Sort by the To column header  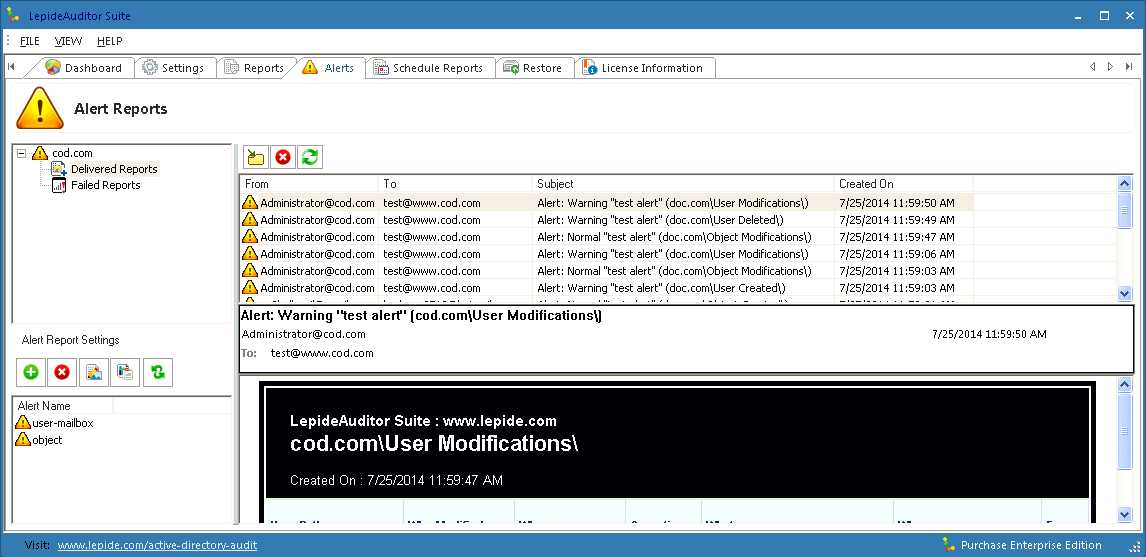pos(455,184)
